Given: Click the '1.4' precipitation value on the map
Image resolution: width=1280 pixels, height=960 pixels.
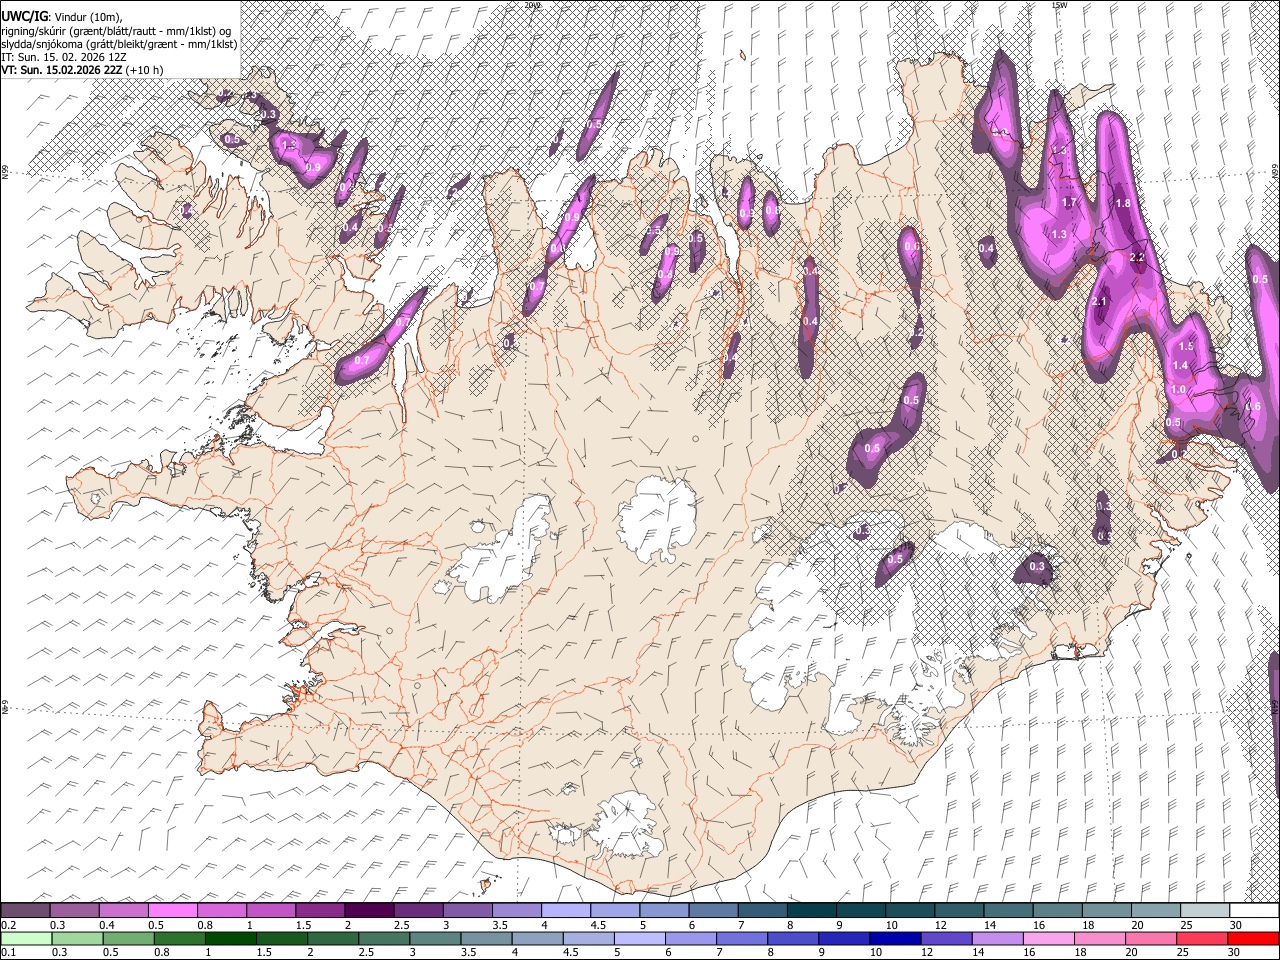Looking at the screenshot, I should [x=1180, y=366].
